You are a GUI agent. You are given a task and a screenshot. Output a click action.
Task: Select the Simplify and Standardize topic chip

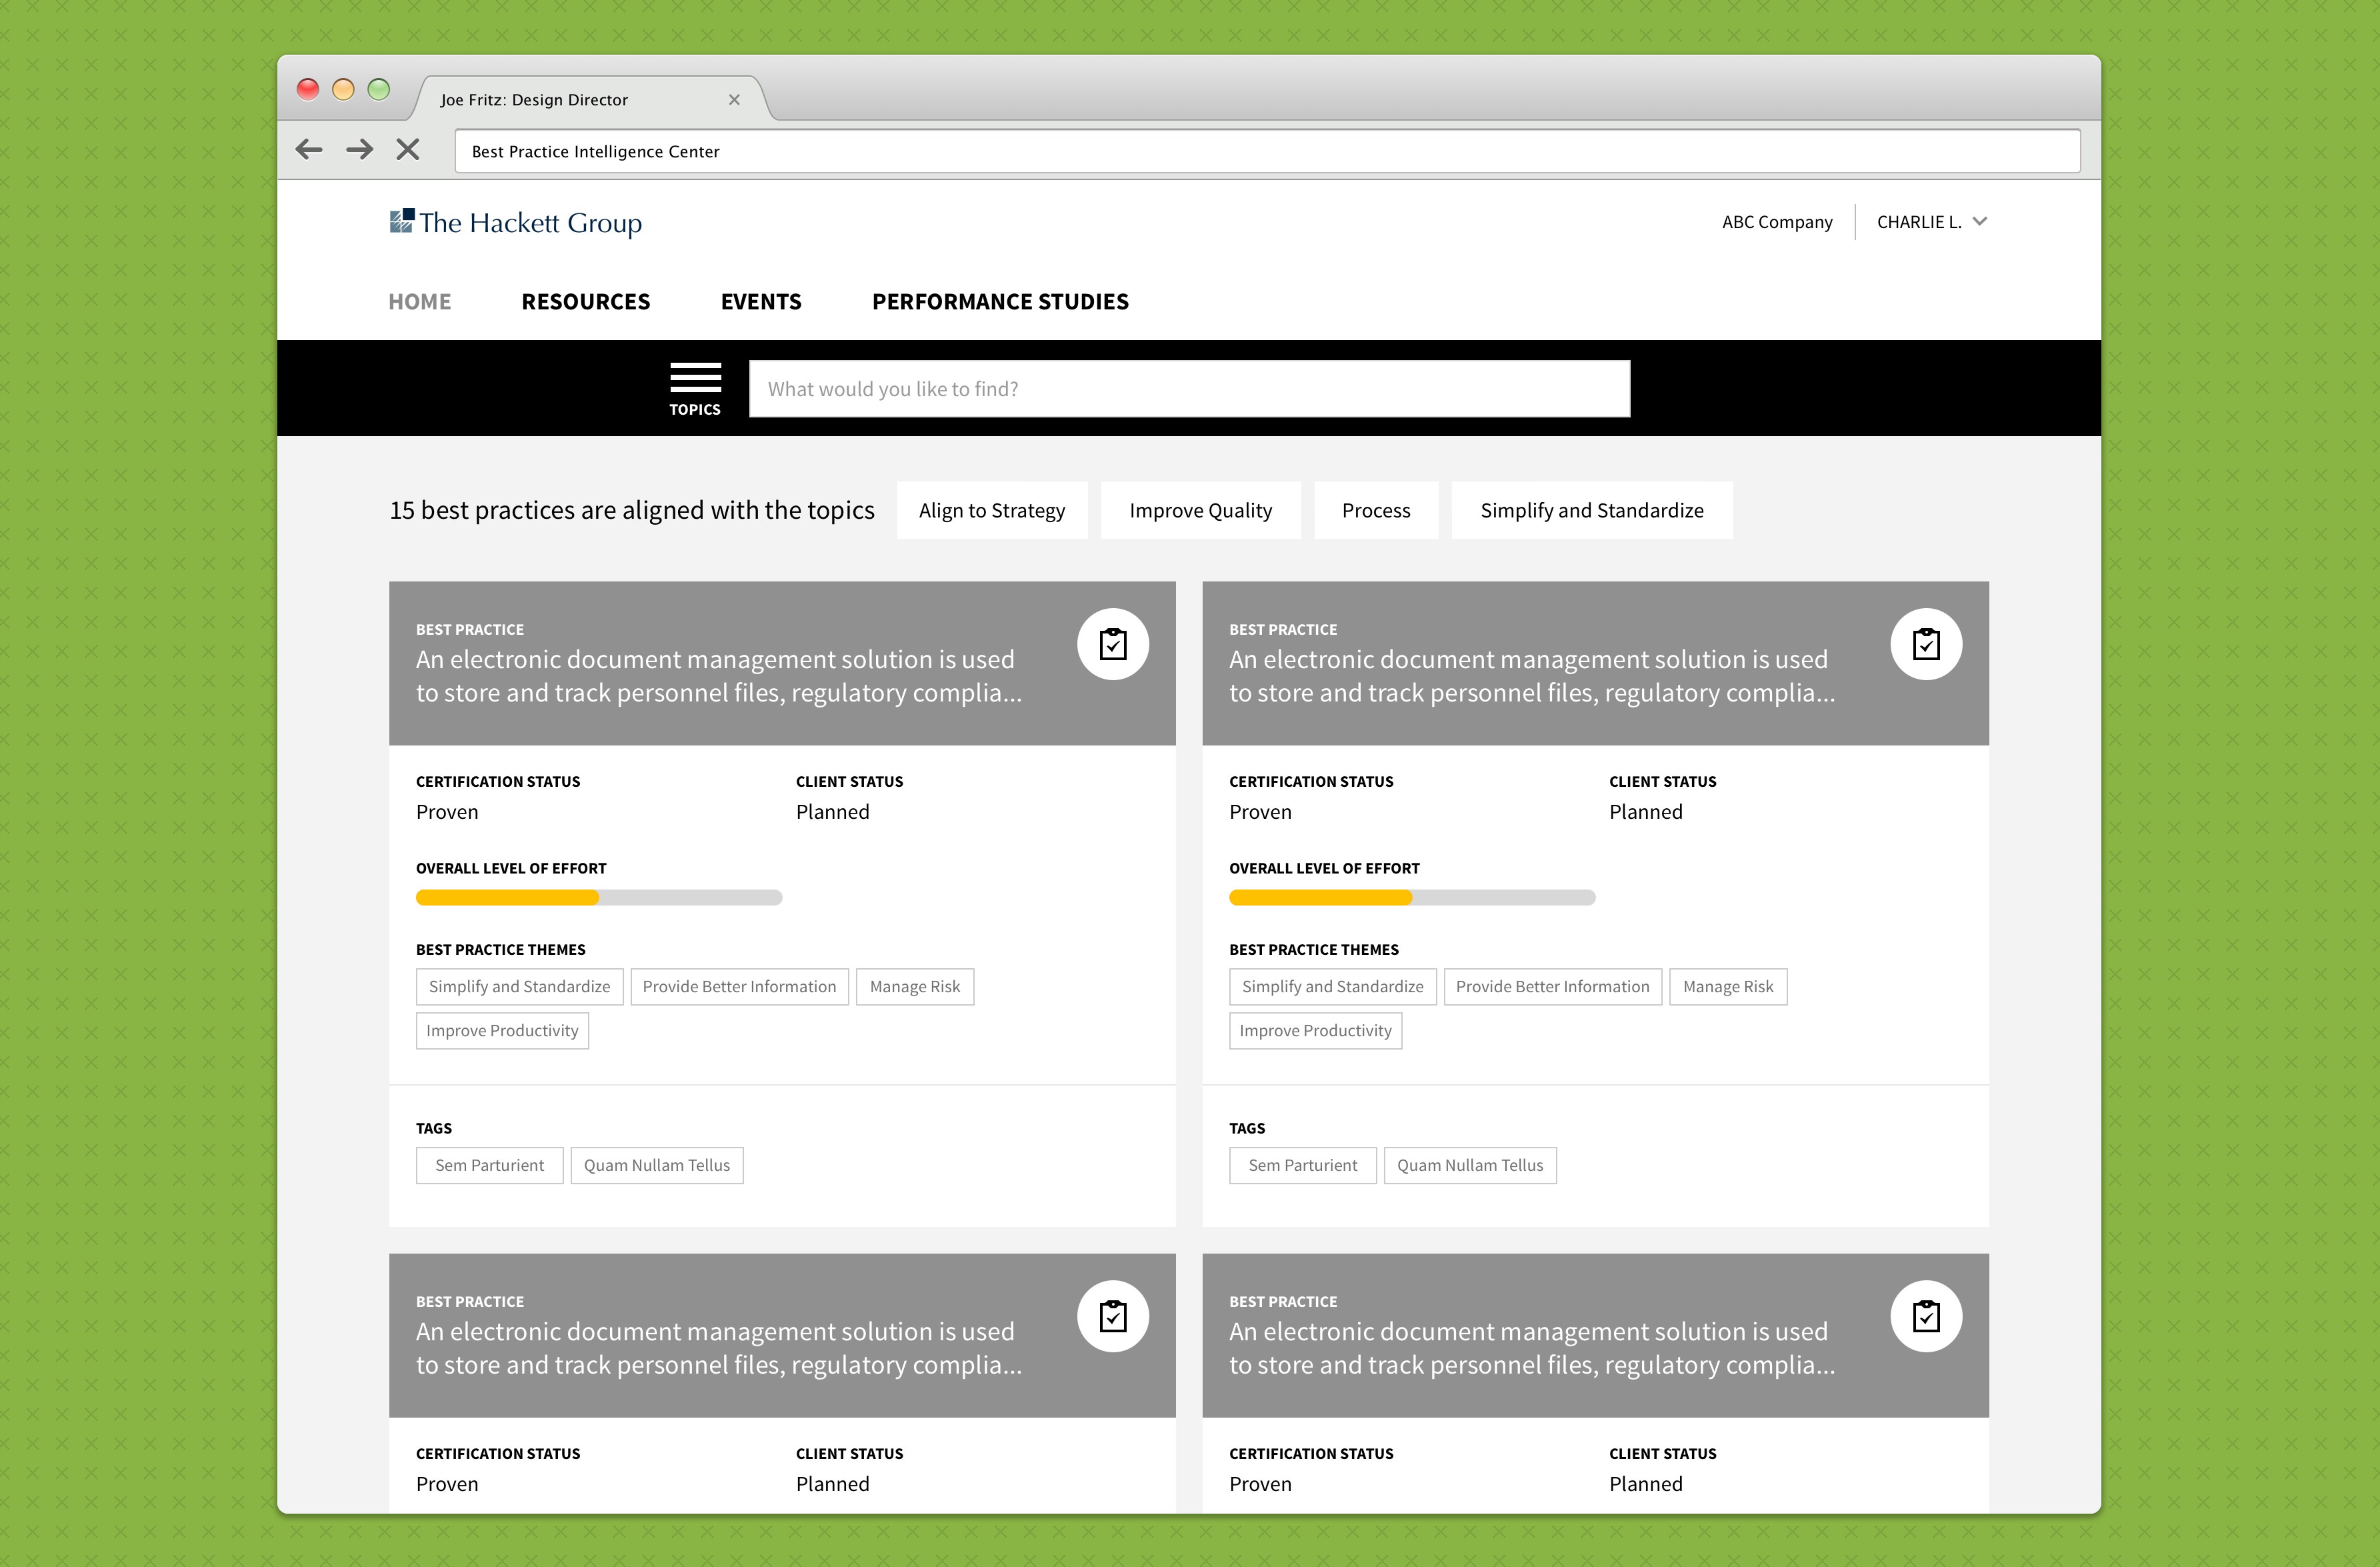pos(1592,510)
